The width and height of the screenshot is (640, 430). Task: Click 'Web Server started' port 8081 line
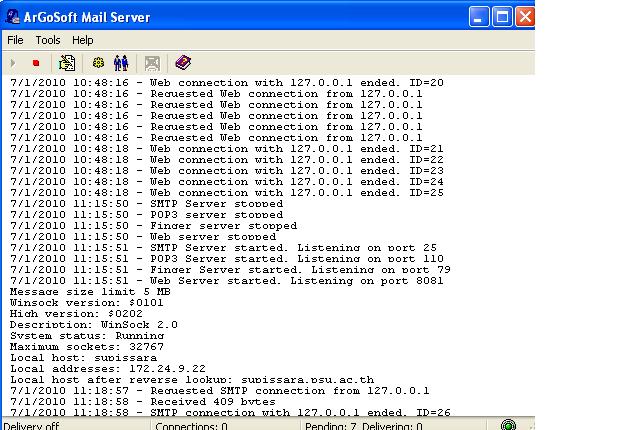(x=227, y=281)
